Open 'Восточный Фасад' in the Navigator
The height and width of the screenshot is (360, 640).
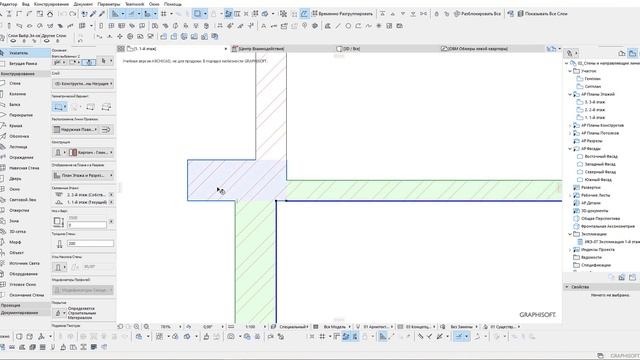(601, 157)
